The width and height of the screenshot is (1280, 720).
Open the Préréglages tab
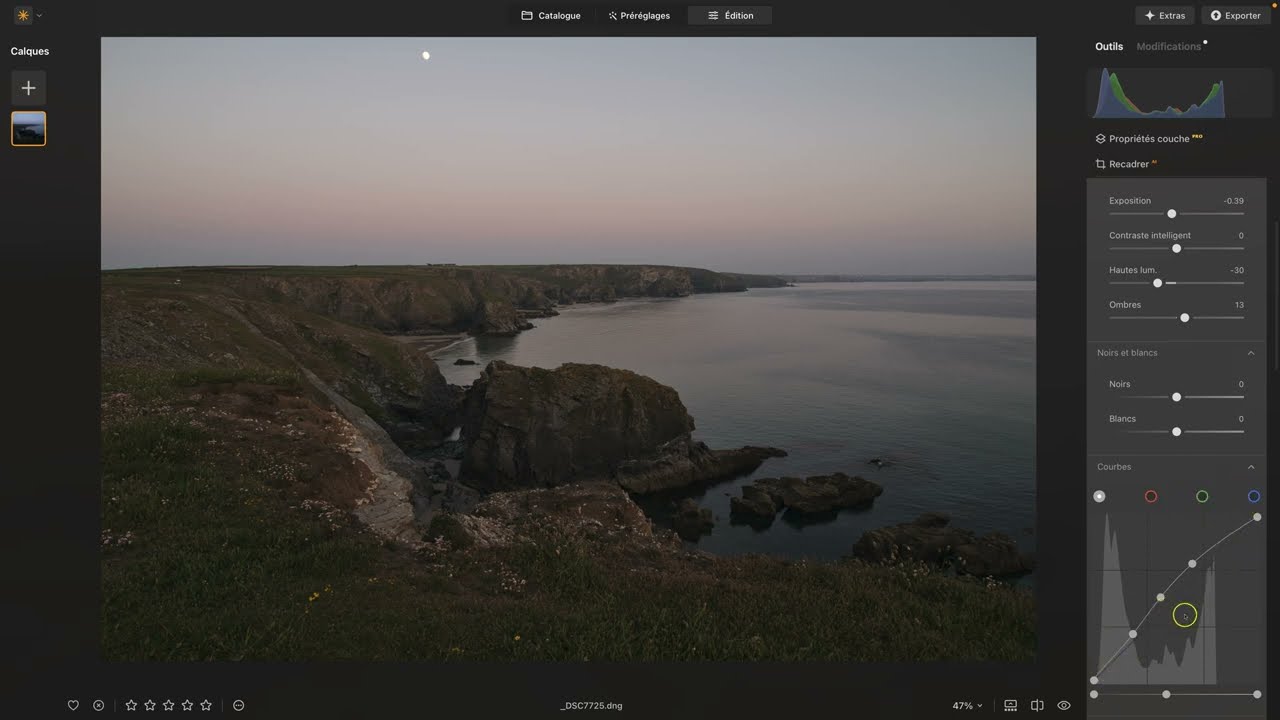click(639, 15)
